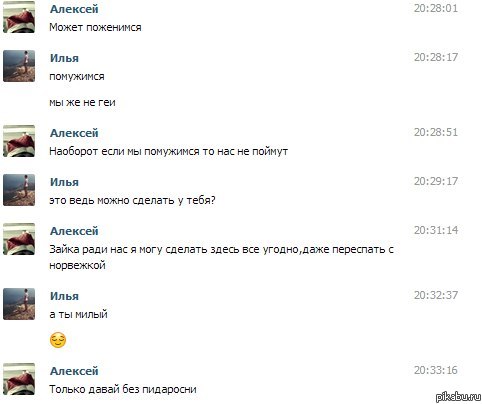Select the message 'это ведь можно сделать у тебя?'

coord(132,200)
